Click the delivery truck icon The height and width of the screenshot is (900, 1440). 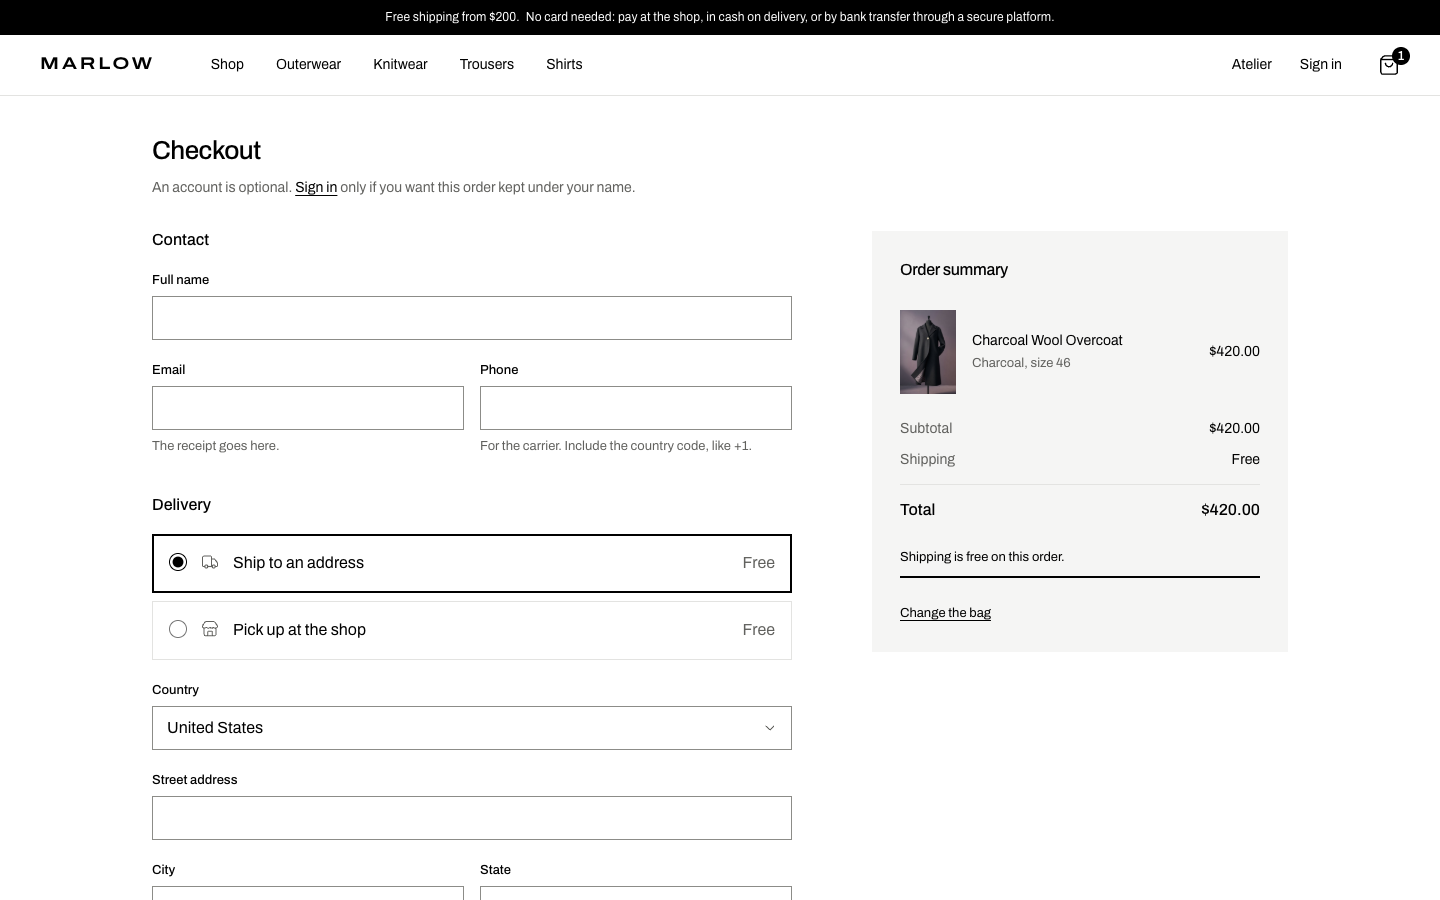point(210,563)
